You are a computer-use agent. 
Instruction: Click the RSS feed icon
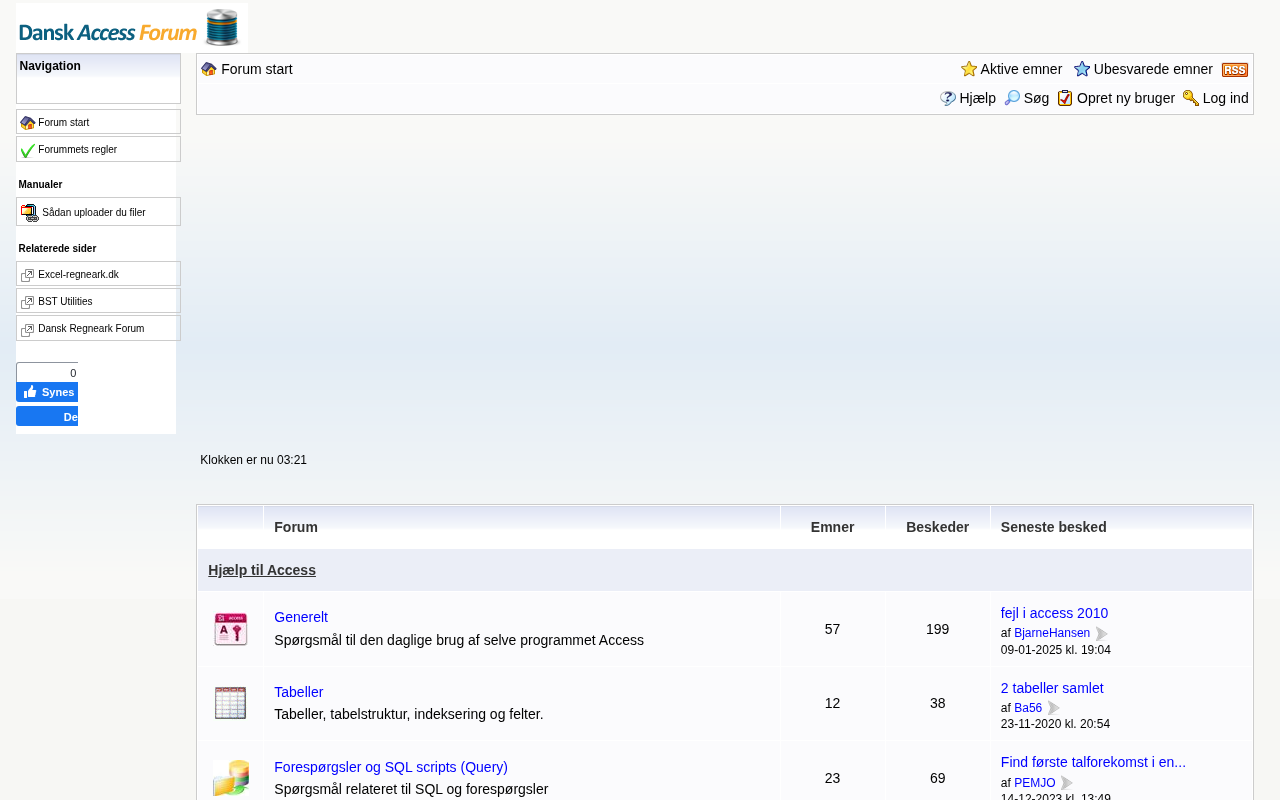[x=1234, y=70]
